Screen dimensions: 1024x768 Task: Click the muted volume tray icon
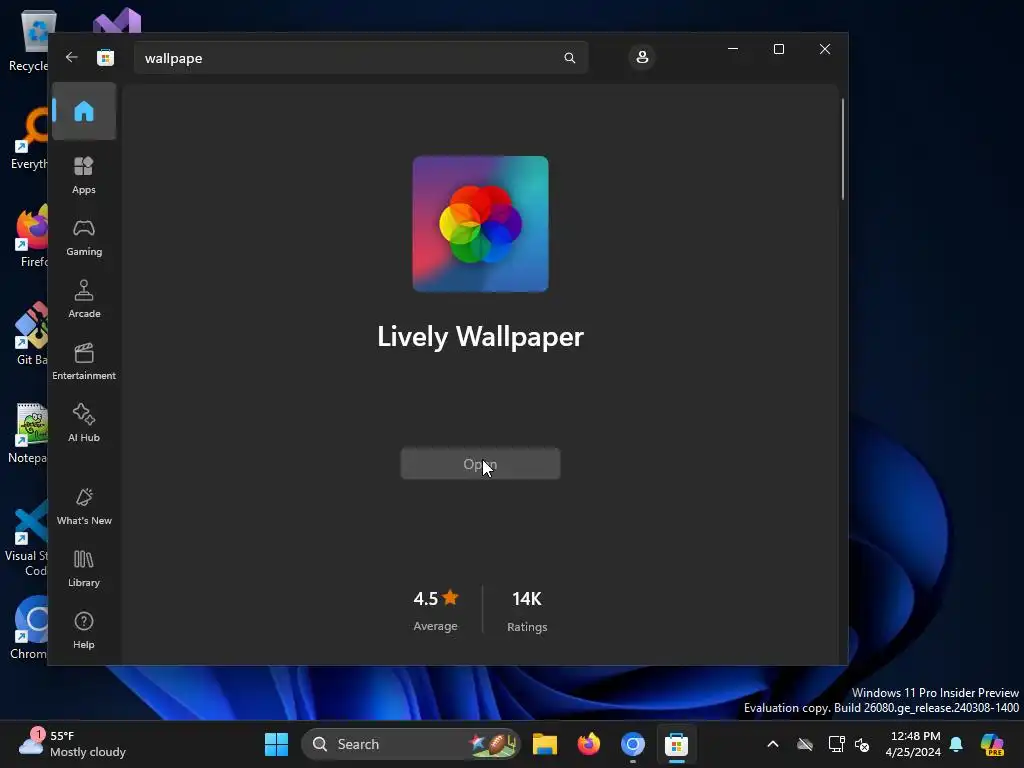click(862, 744)
